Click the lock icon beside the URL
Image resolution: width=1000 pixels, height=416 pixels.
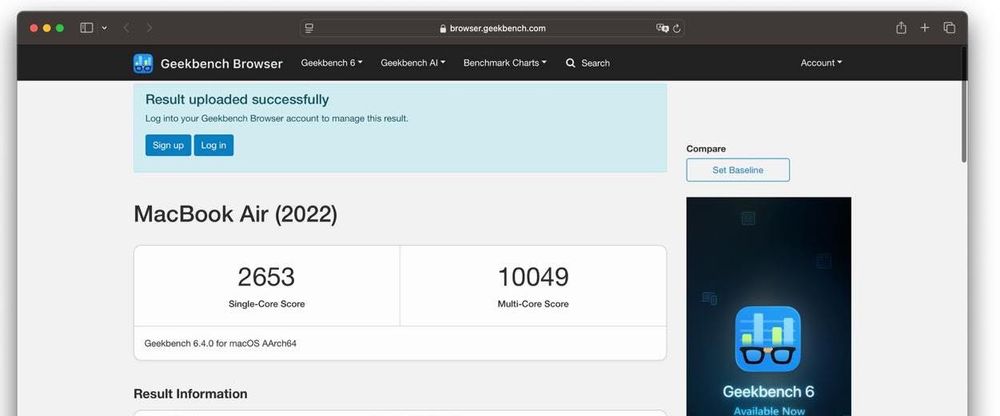(x=443, y=28)
